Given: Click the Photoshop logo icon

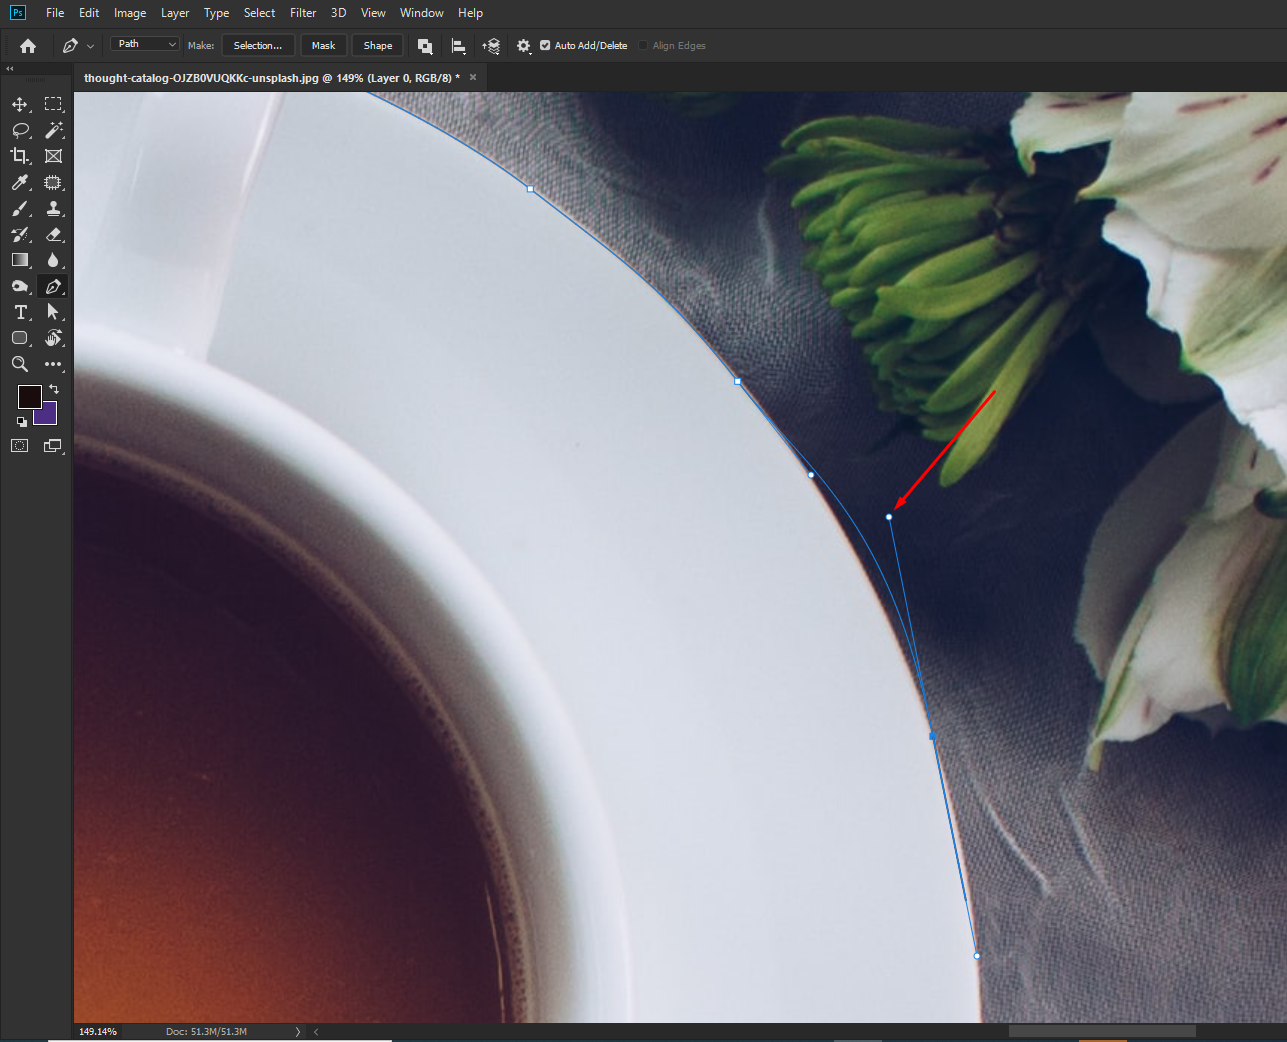Looking at the screenshot, I should pos(18,13).
